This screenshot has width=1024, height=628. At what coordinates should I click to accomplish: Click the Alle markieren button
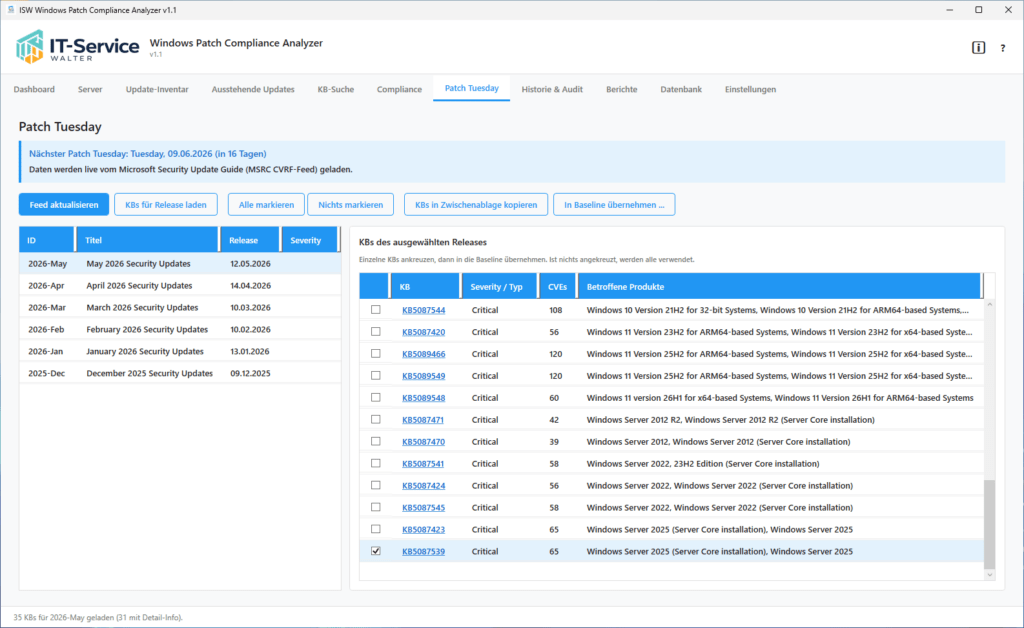point(266,204)
